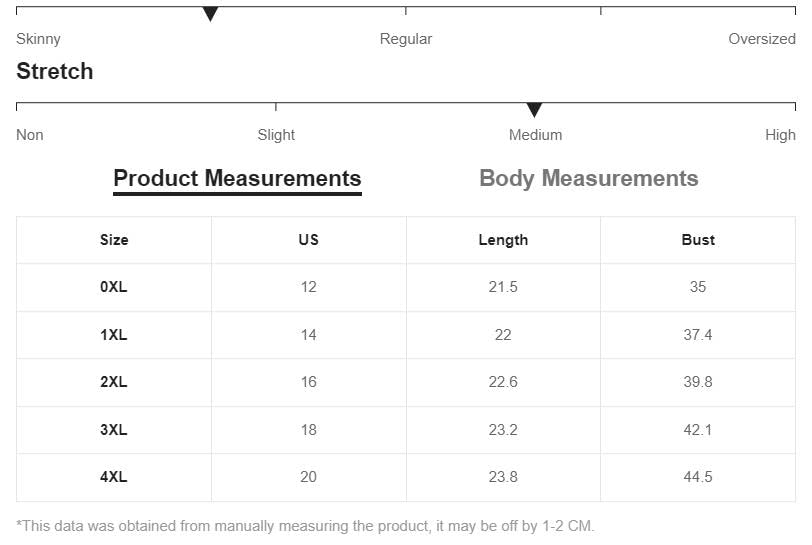Image resolution: width=812 pixels, height=545 pixels.
Task: Click the Slight stretch label
Action: coord(276,135)
